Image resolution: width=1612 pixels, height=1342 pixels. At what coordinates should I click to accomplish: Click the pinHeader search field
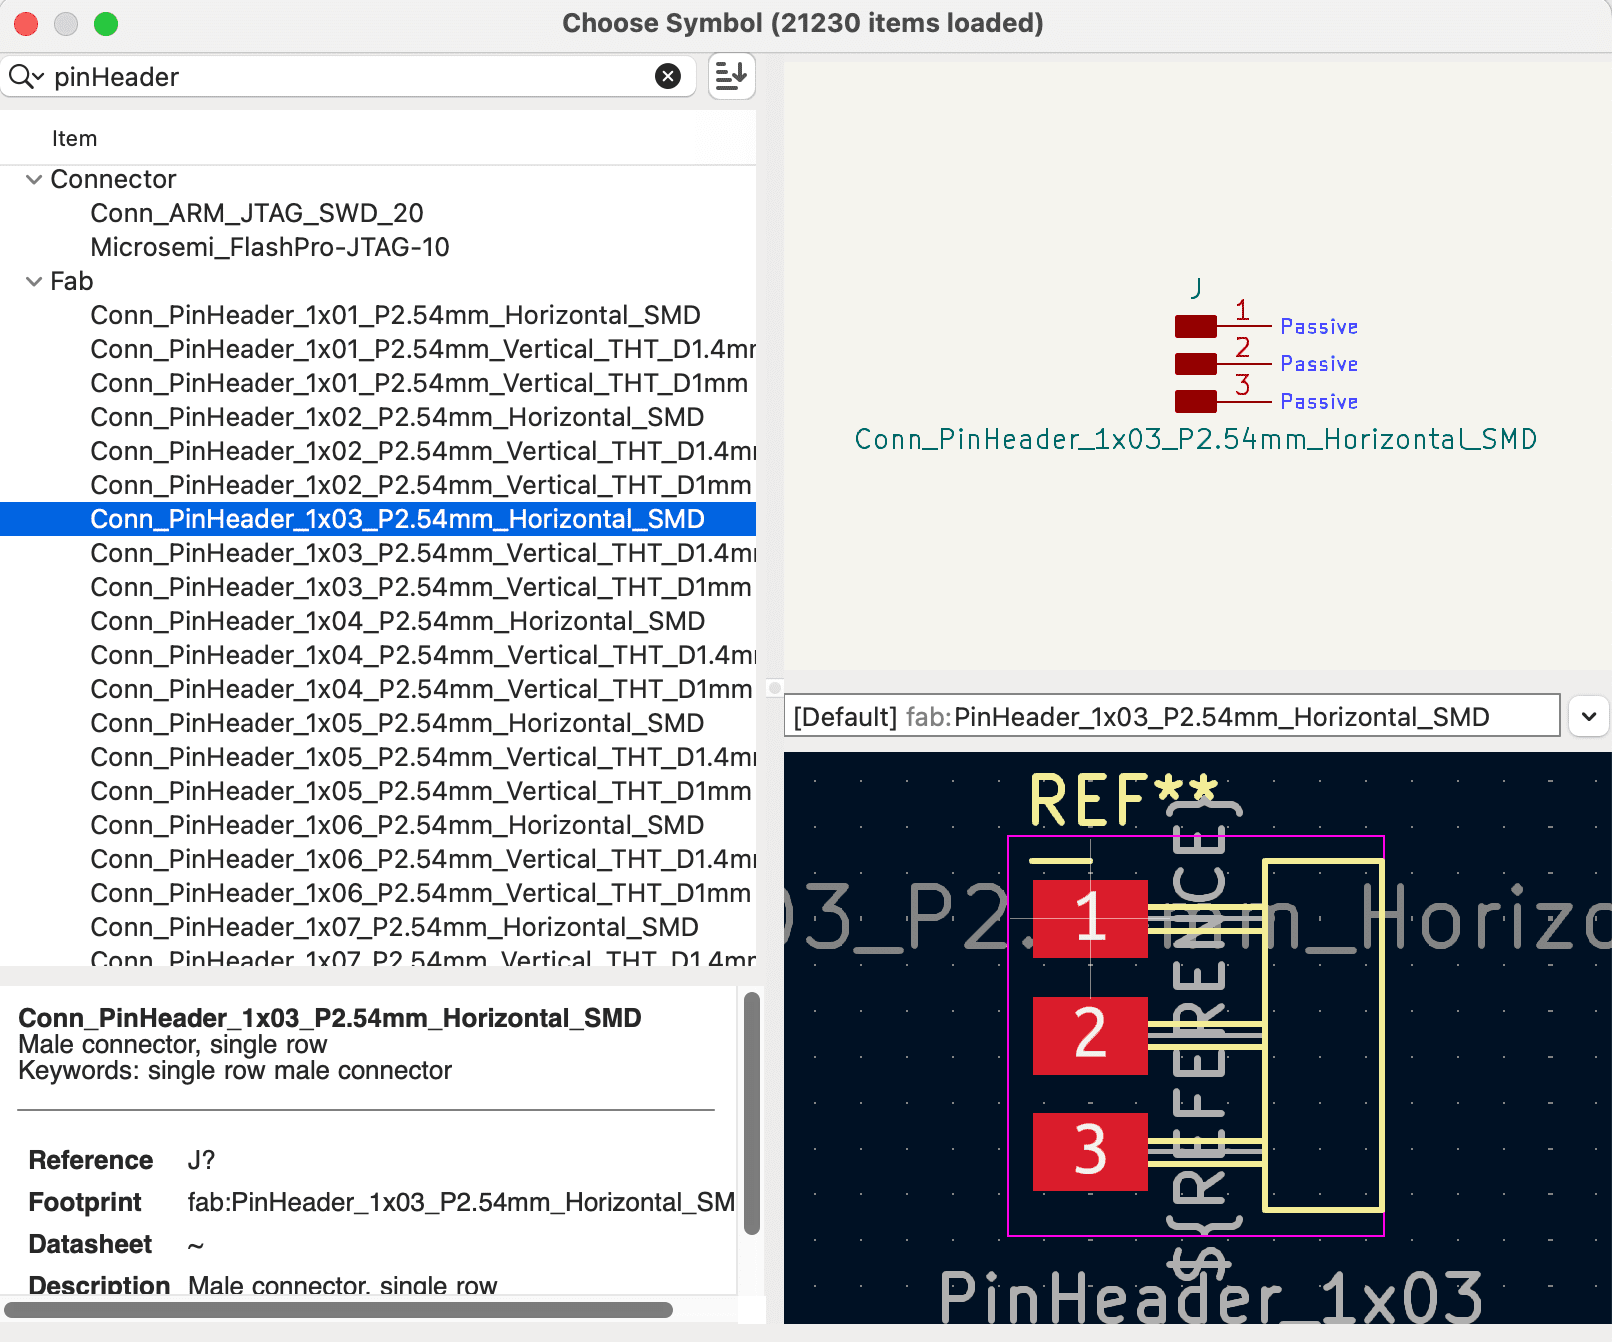point(350,76)
